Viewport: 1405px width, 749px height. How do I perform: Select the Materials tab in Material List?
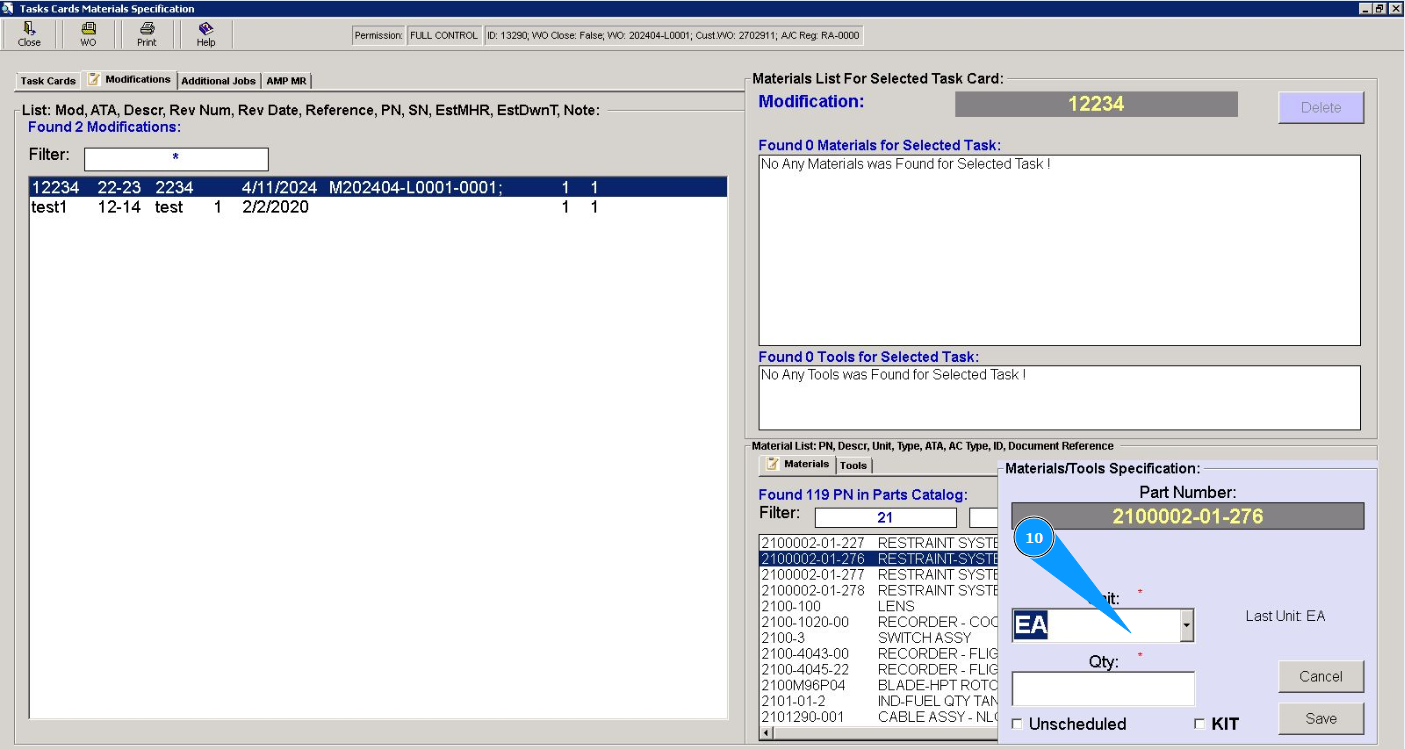click(x=798, y=464)
